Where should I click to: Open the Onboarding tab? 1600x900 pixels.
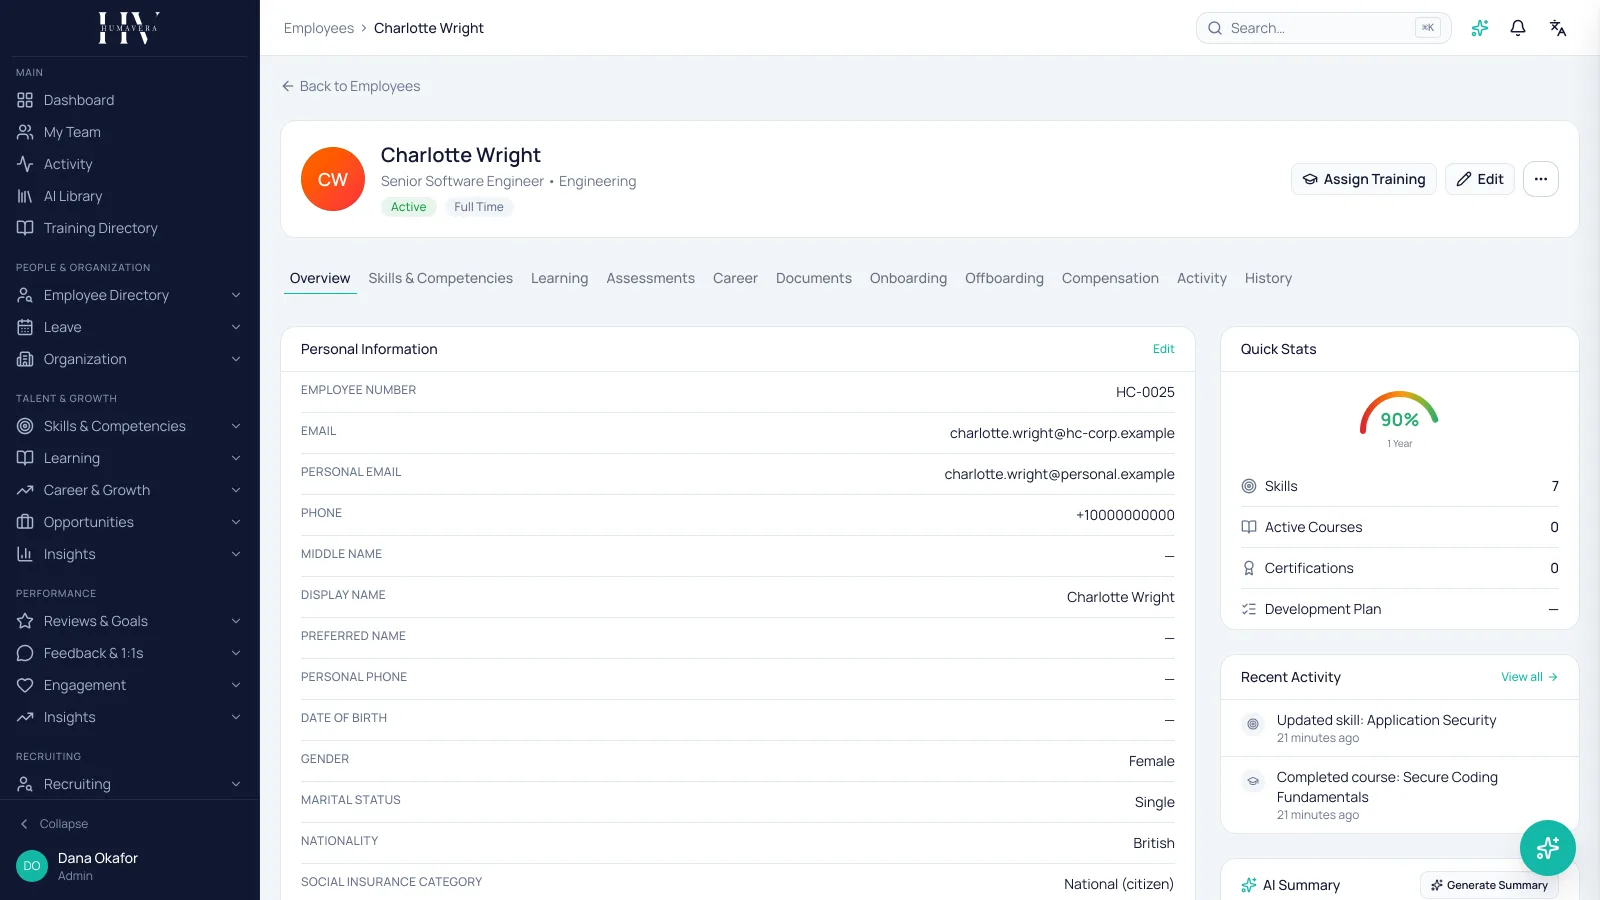pyautogui.click(x=908, y=278)
